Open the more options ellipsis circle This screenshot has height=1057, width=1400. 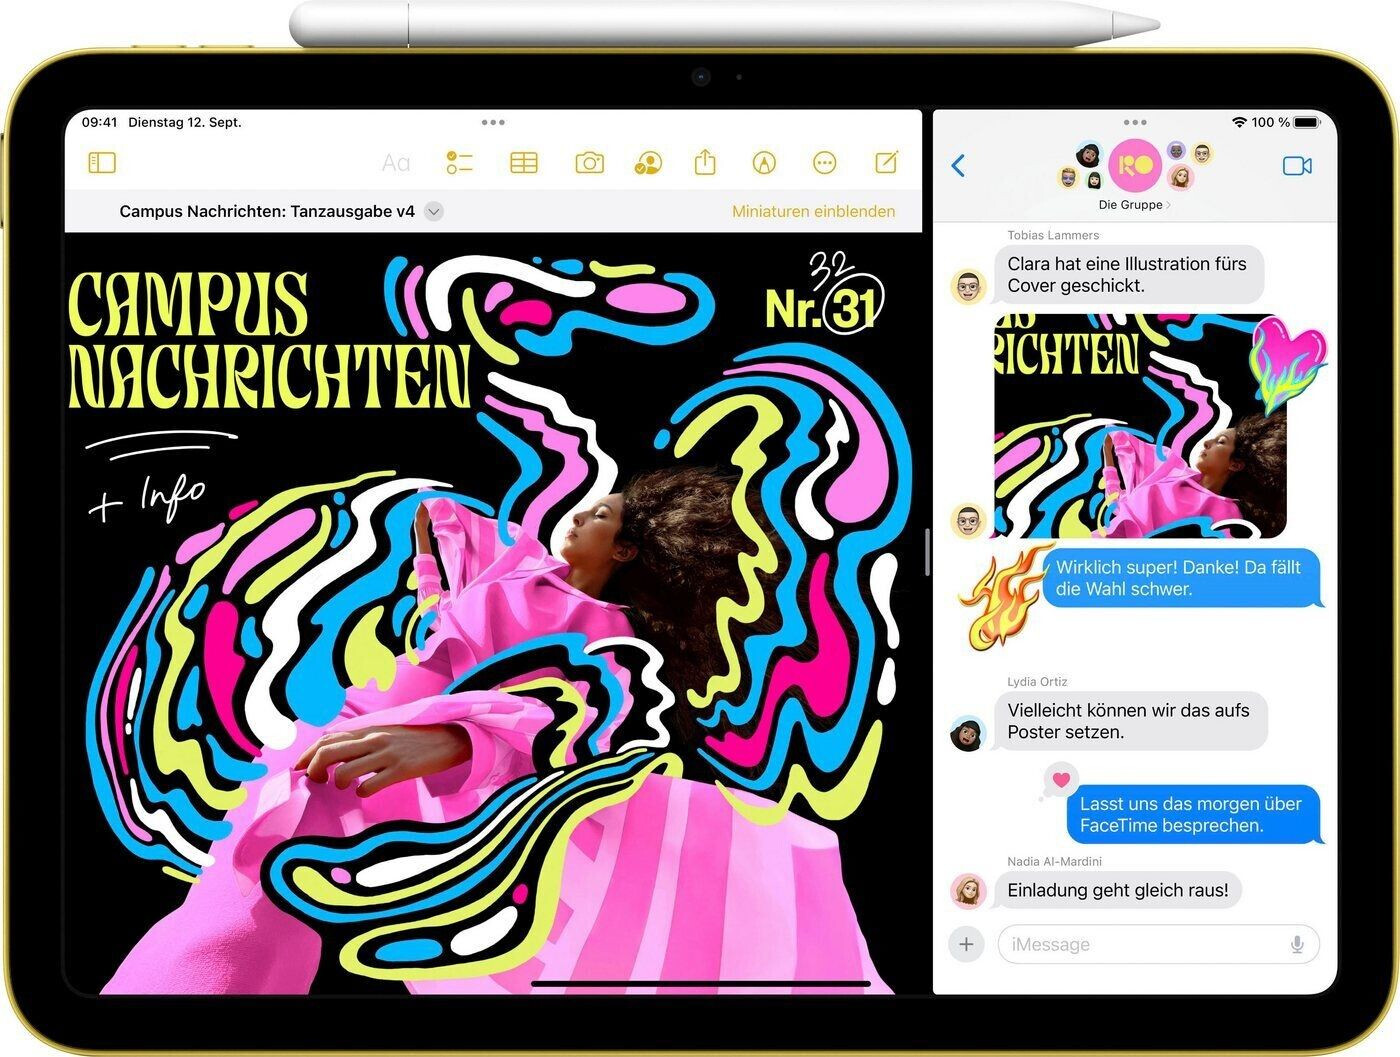[x=824, y=163]
